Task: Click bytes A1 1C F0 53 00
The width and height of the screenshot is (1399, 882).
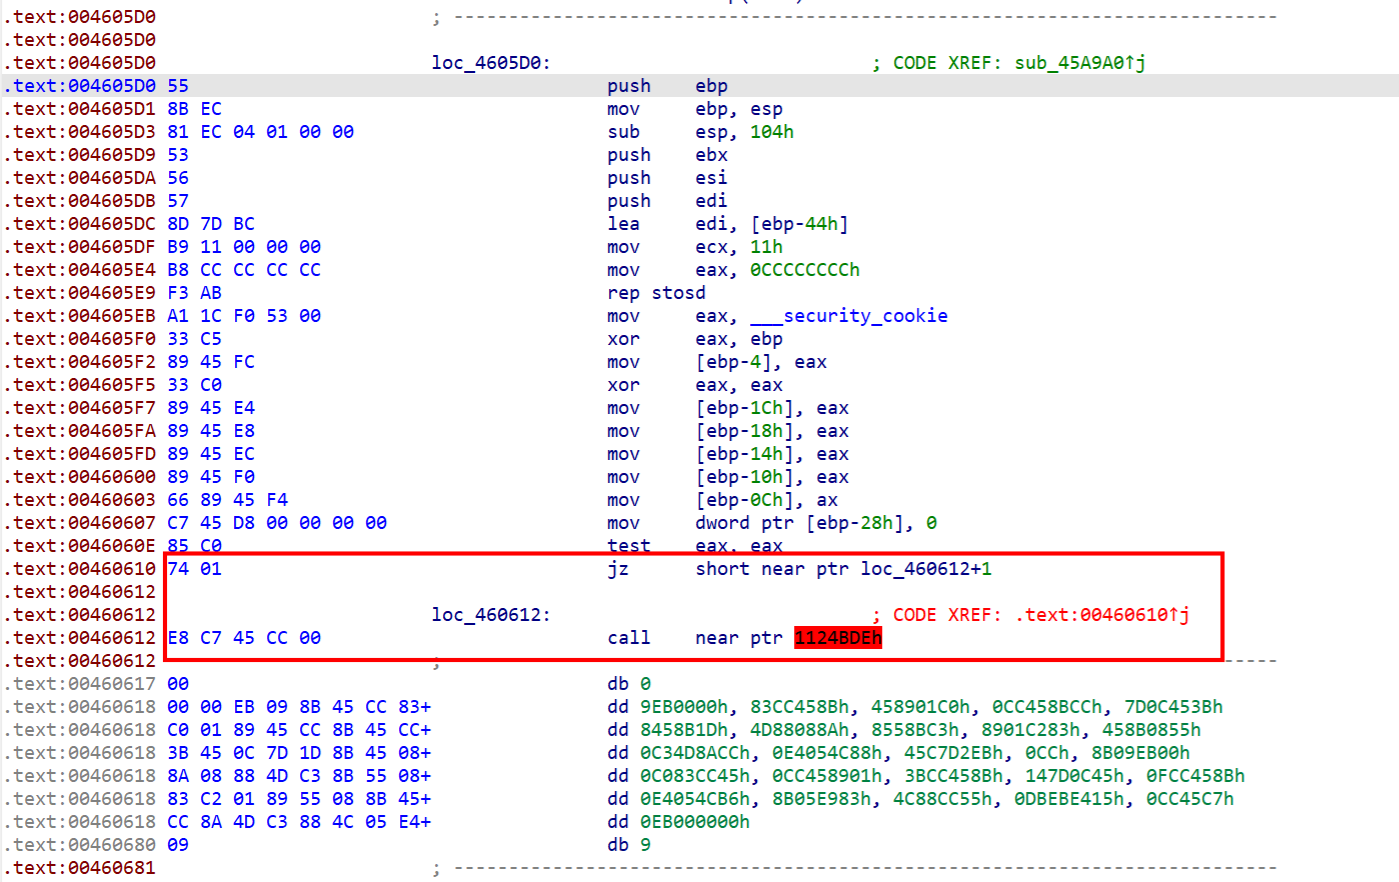Action: 244,316
